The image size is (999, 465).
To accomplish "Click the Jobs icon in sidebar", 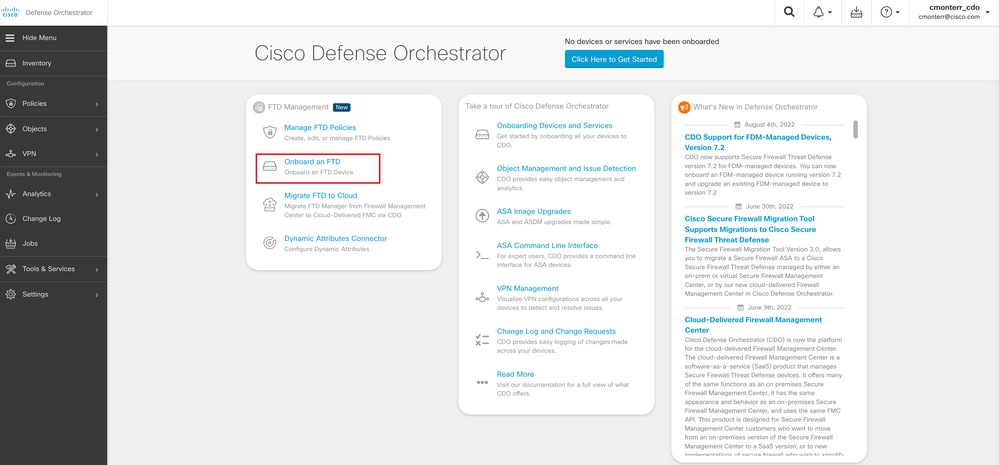I will (x=10, y=243).
